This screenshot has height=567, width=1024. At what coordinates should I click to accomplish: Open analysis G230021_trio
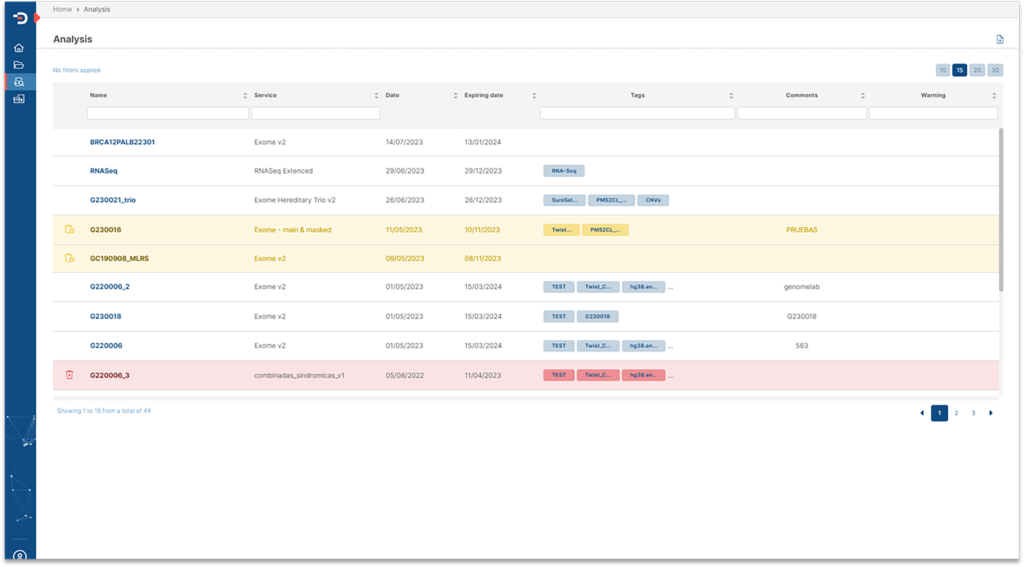pos(113,200)
